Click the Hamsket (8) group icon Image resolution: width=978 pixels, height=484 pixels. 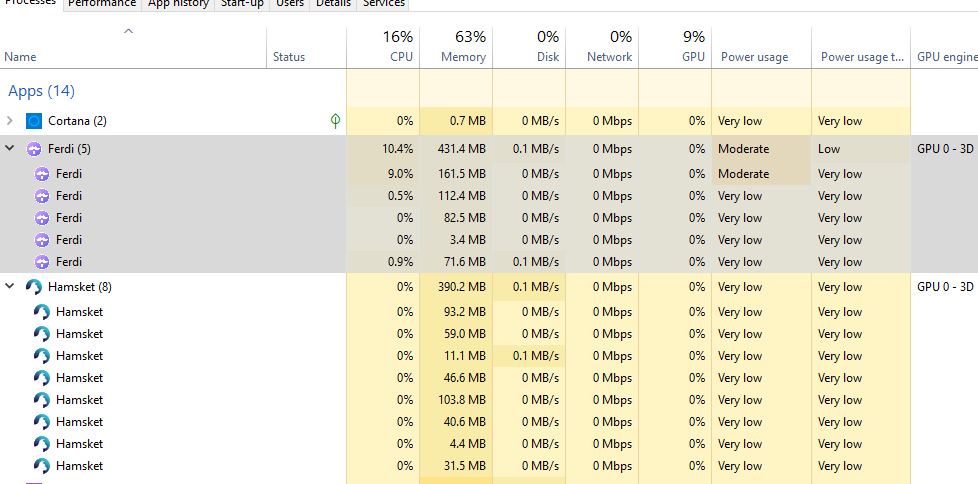[34, 287]
